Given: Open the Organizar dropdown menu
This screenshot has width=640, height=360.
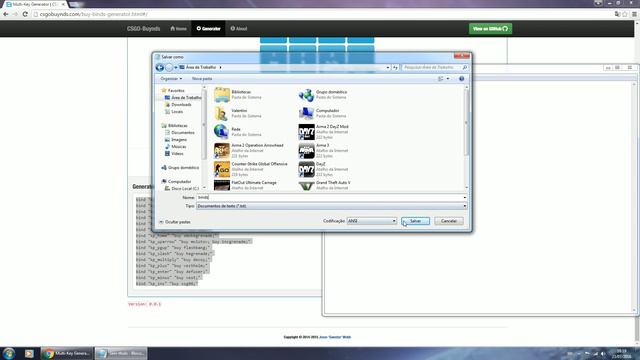Looking at the screenshot, I should (171, 79).
